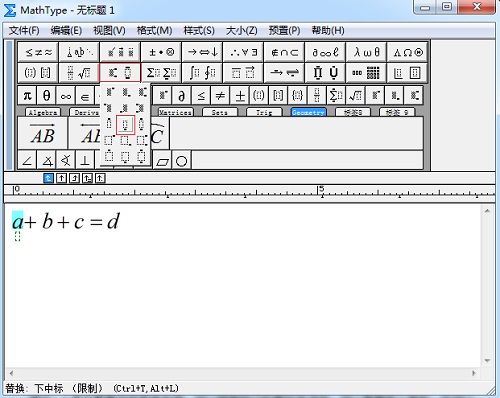
Task: Open the fence templates palette
Action: tap(38, 73)
